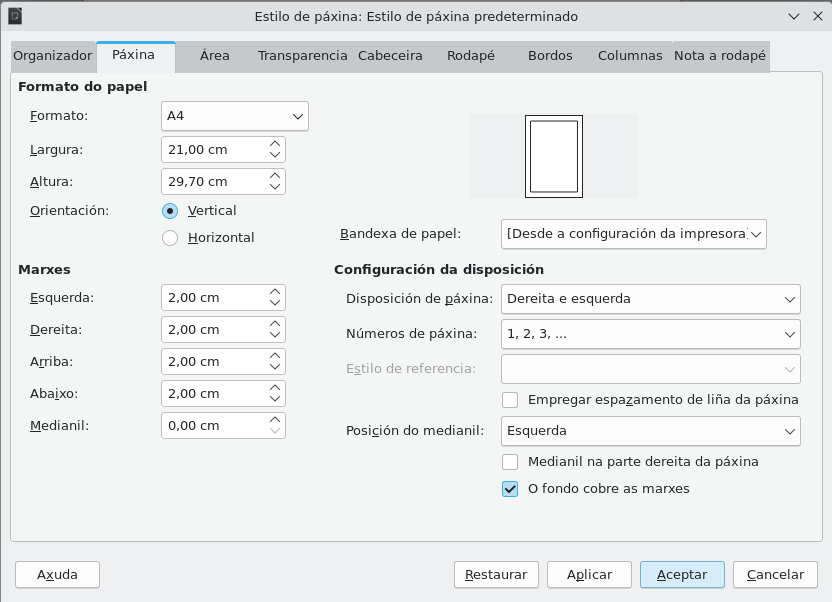Decrease the Abaixo margin
Viewport: 832px width, 602px height.
pyautogui.click(x=275, y=399)
